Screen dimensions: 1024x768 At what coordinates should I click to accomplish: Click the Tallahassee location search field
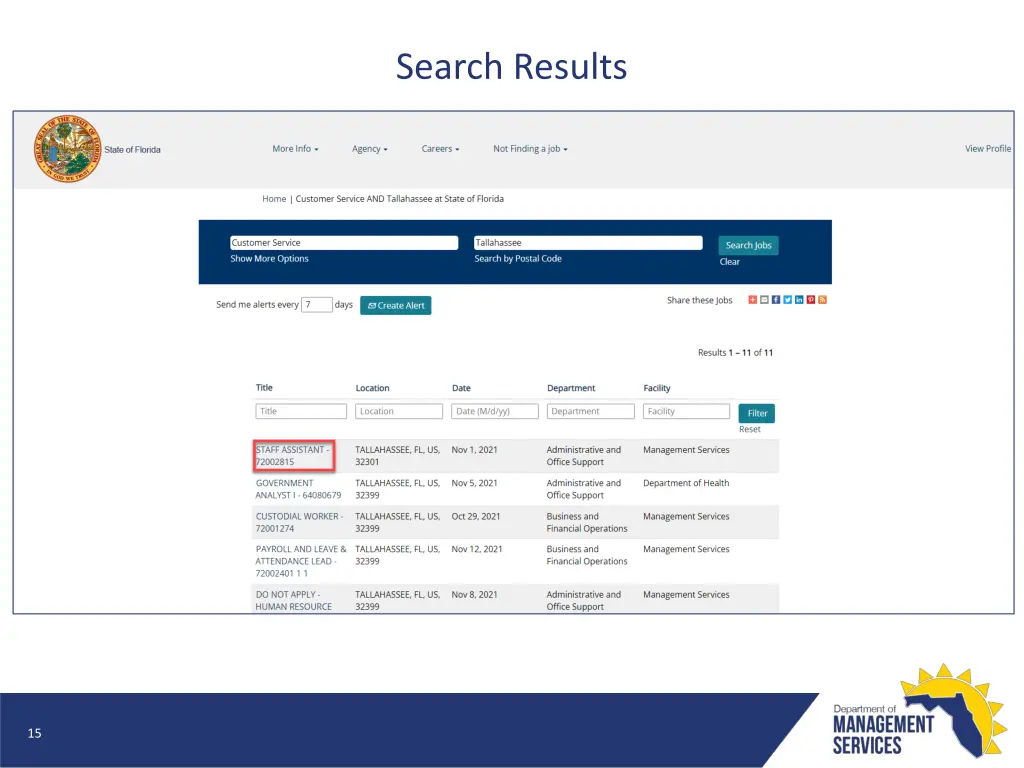coord(588,242)
